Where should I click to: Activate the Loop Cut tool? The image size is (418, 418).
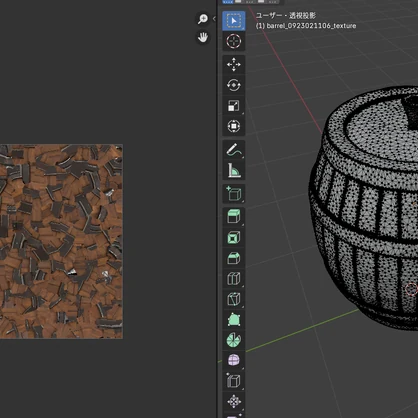(234, 279)
